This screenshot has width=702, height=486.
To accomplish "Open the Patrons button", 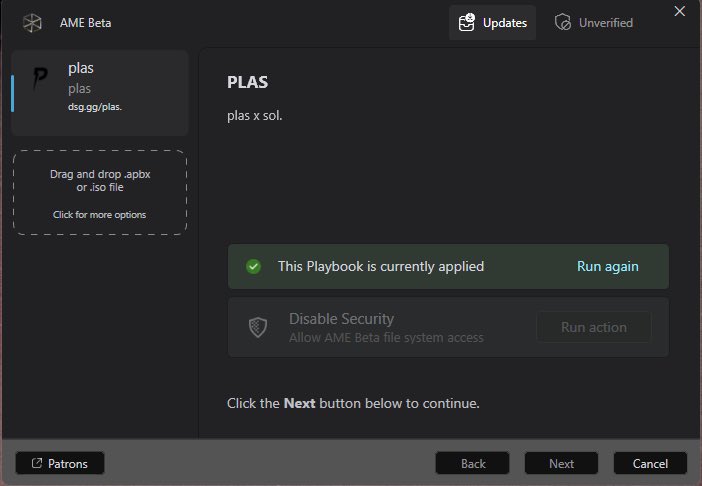I will (x=60, y=463).
